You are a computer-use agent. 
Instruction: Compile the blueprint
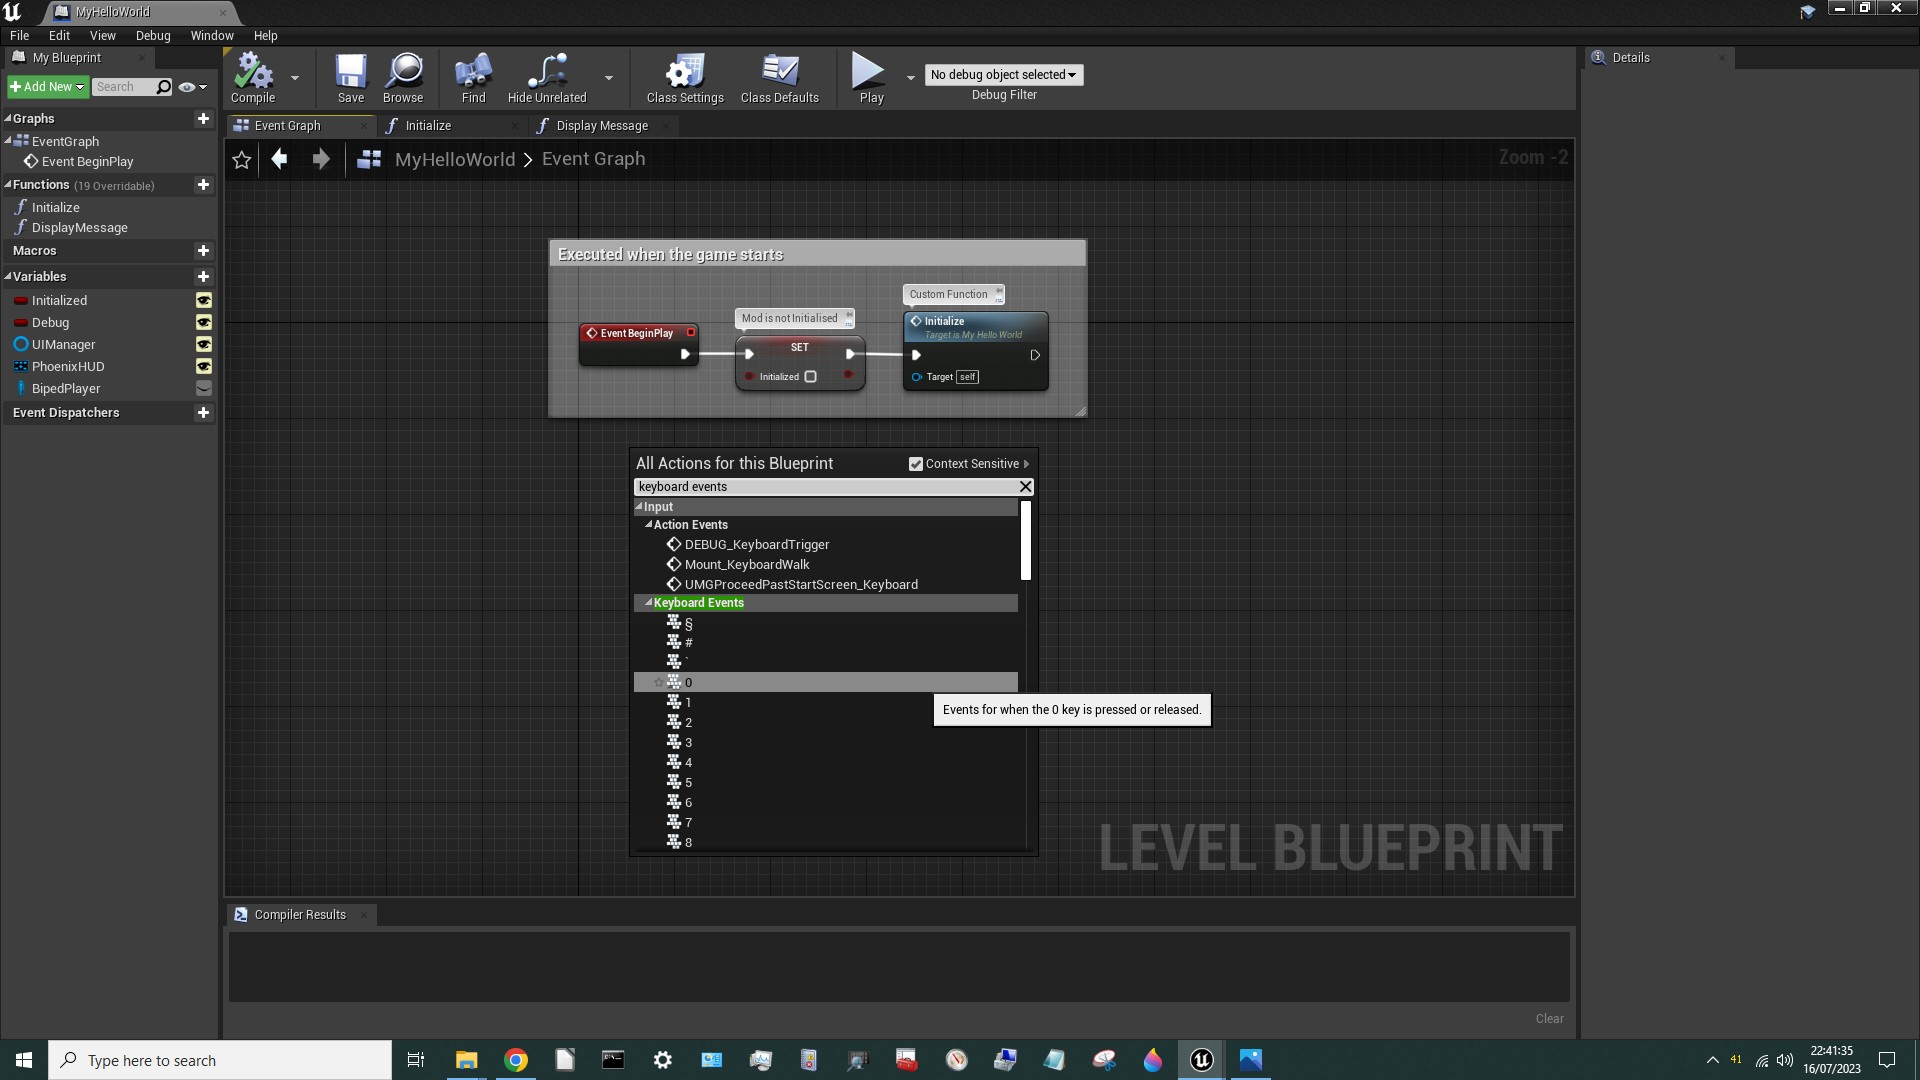253,78
